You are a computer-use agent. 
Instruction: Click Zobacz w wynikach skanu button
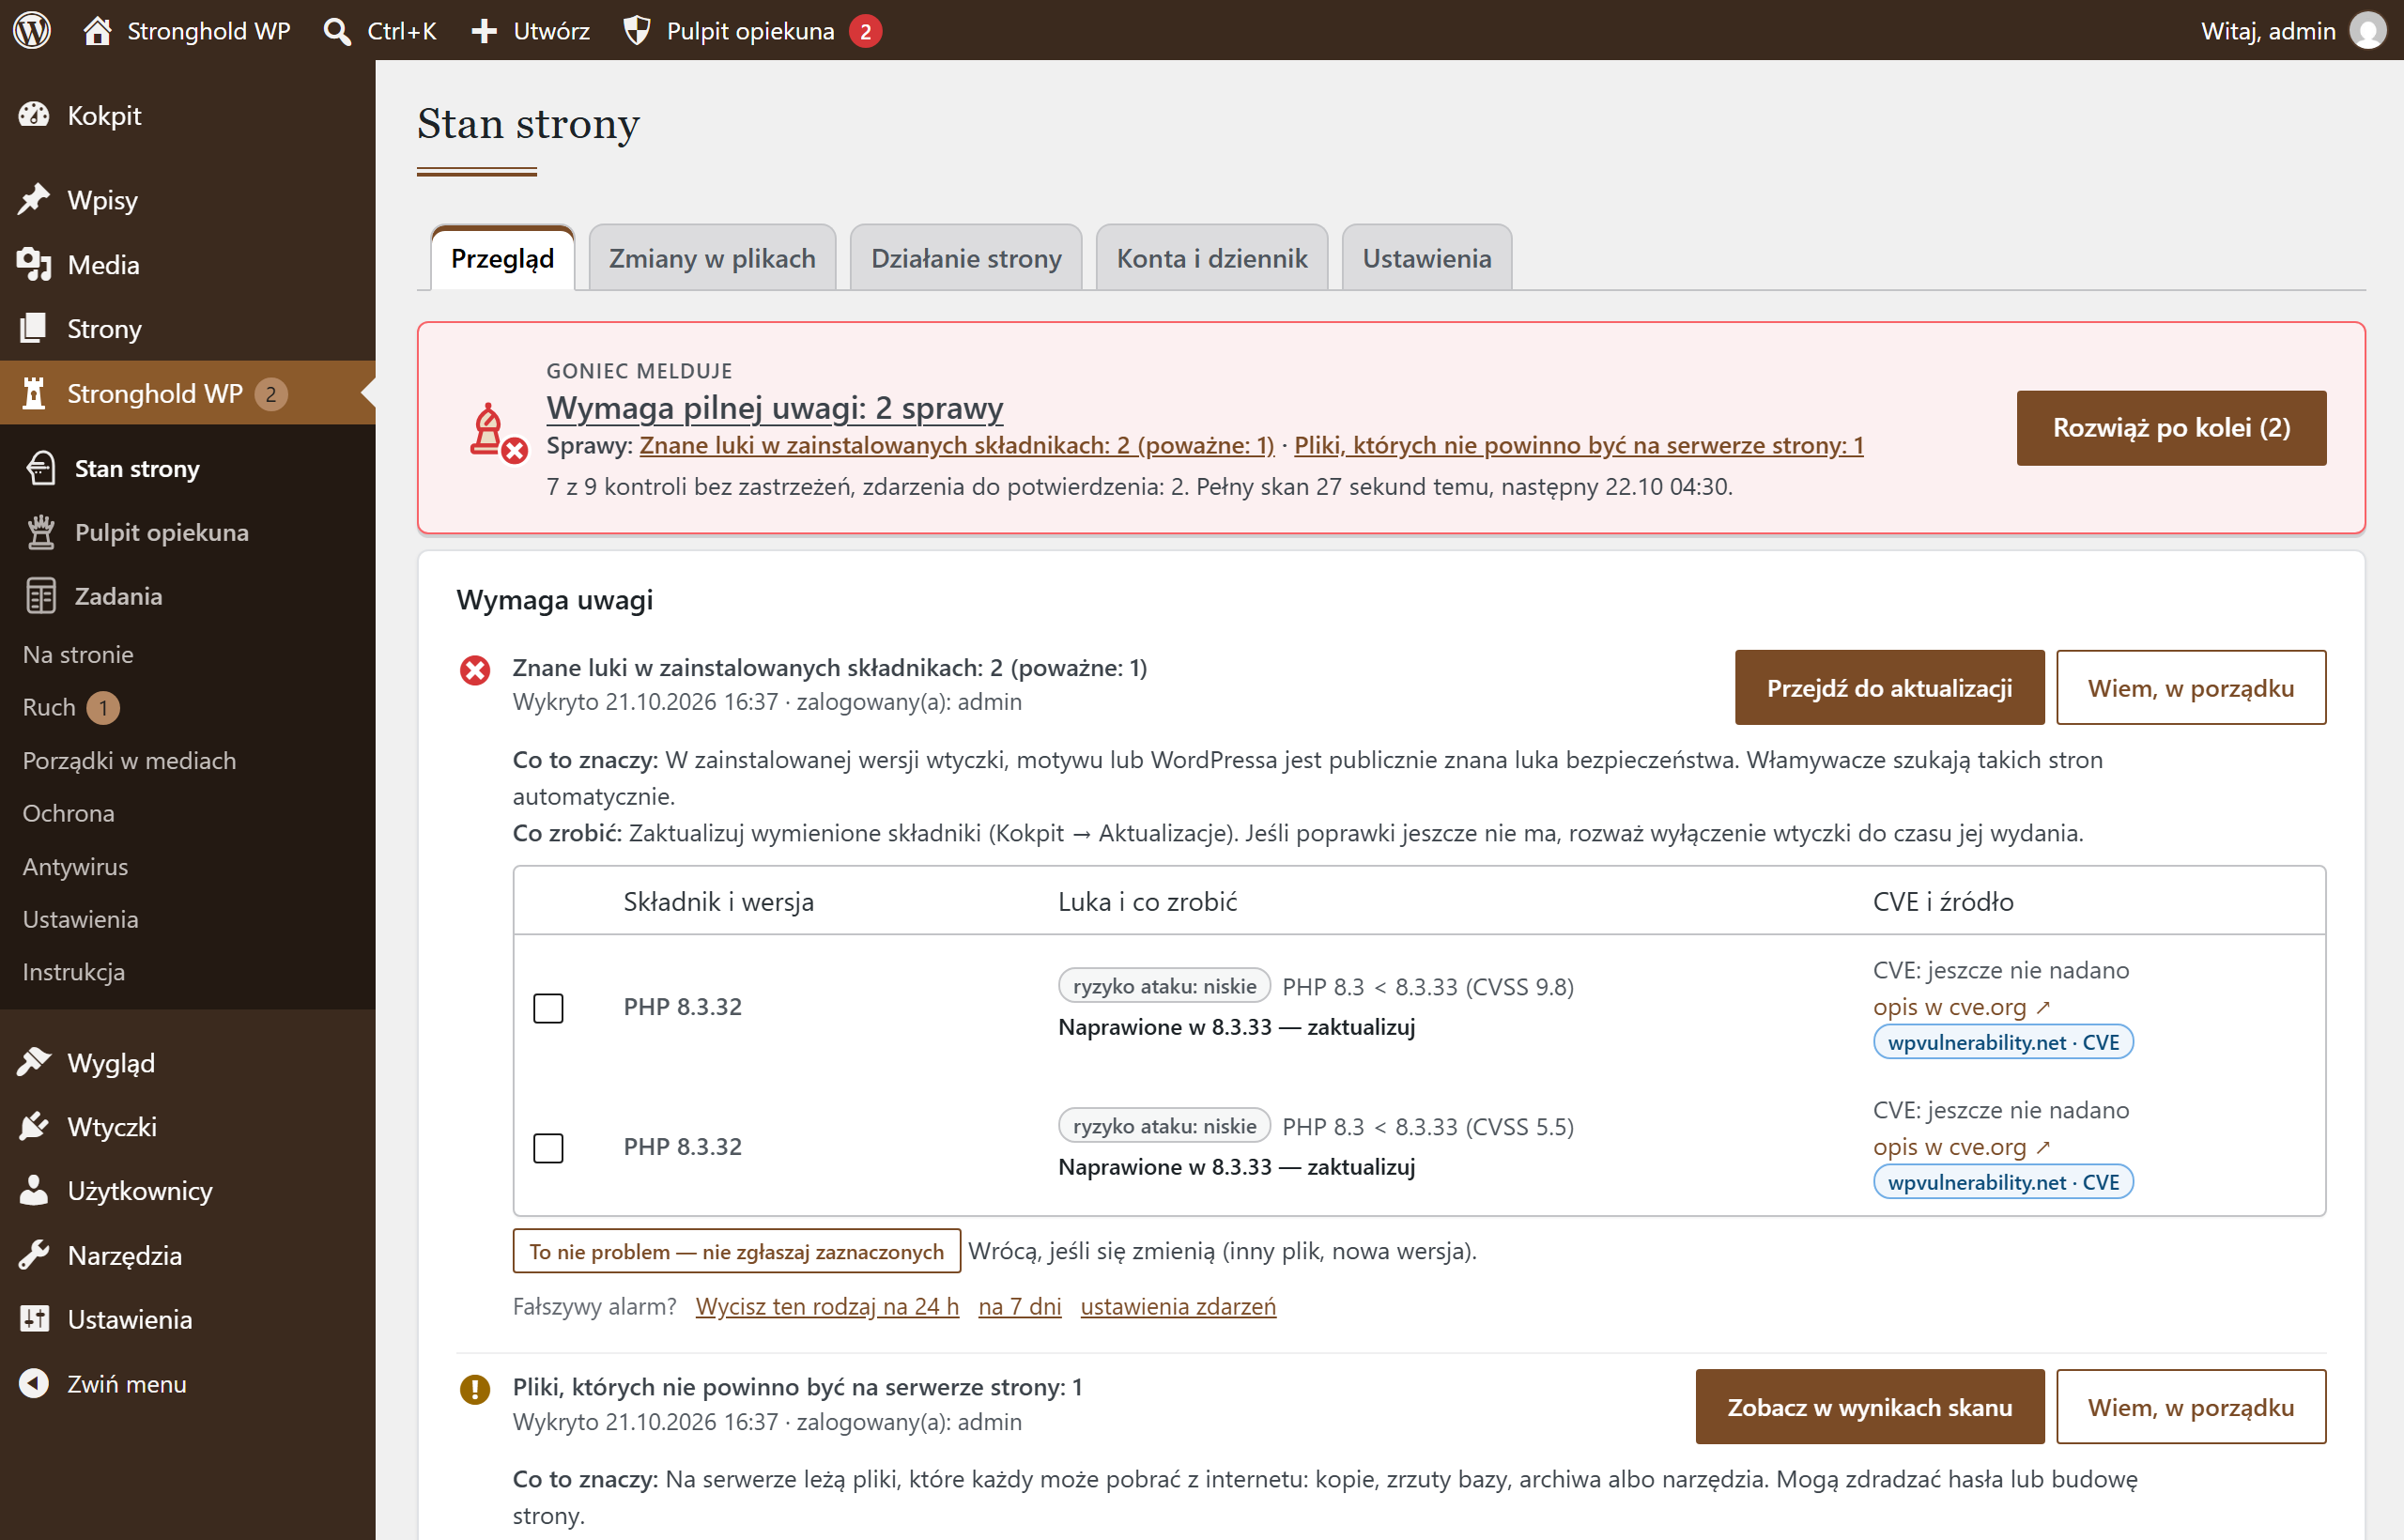click(x=1869, y=1407)
